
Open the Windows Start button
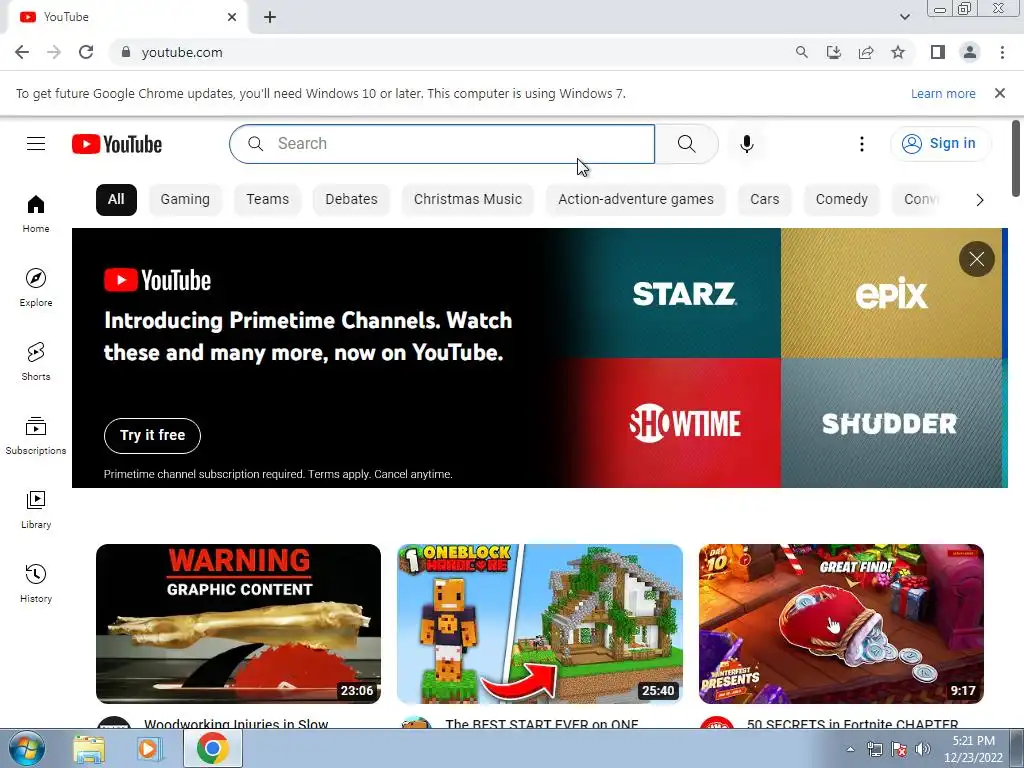point(26,748)
